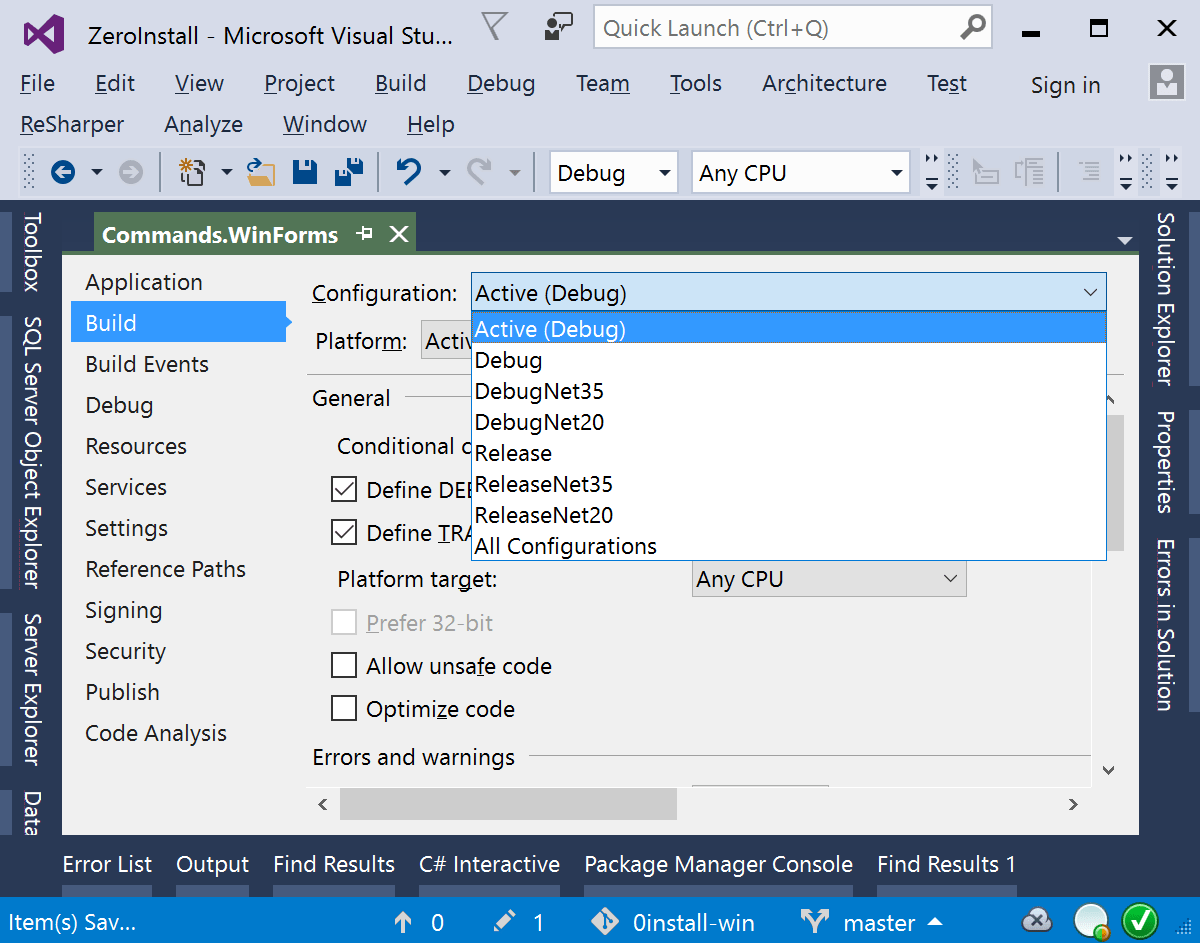This screenshot has width=1200, height=943.
Task: Click the New Project toolbar icon
Action: tap(191, 173)
